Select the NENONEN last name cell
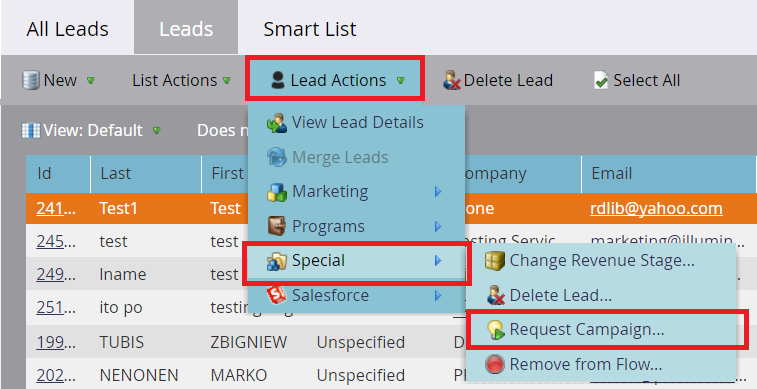 point(139,375)
